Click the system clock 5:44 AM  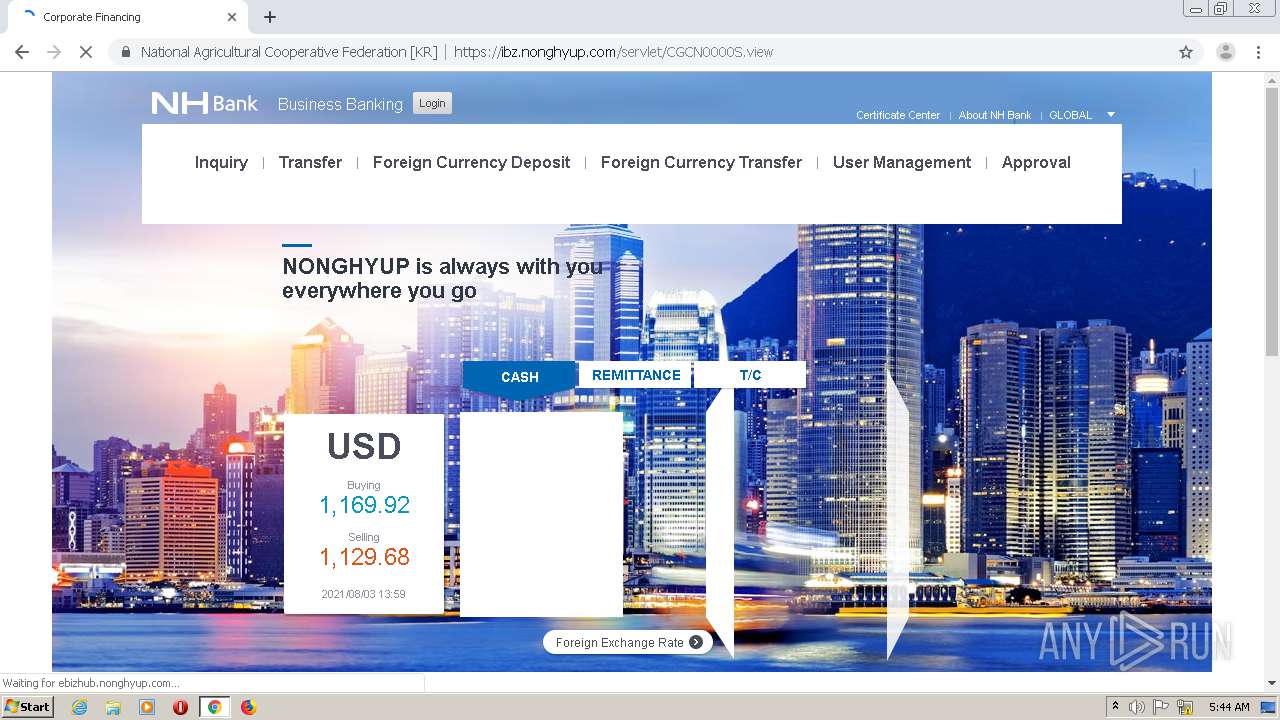tap(1229, 707)
